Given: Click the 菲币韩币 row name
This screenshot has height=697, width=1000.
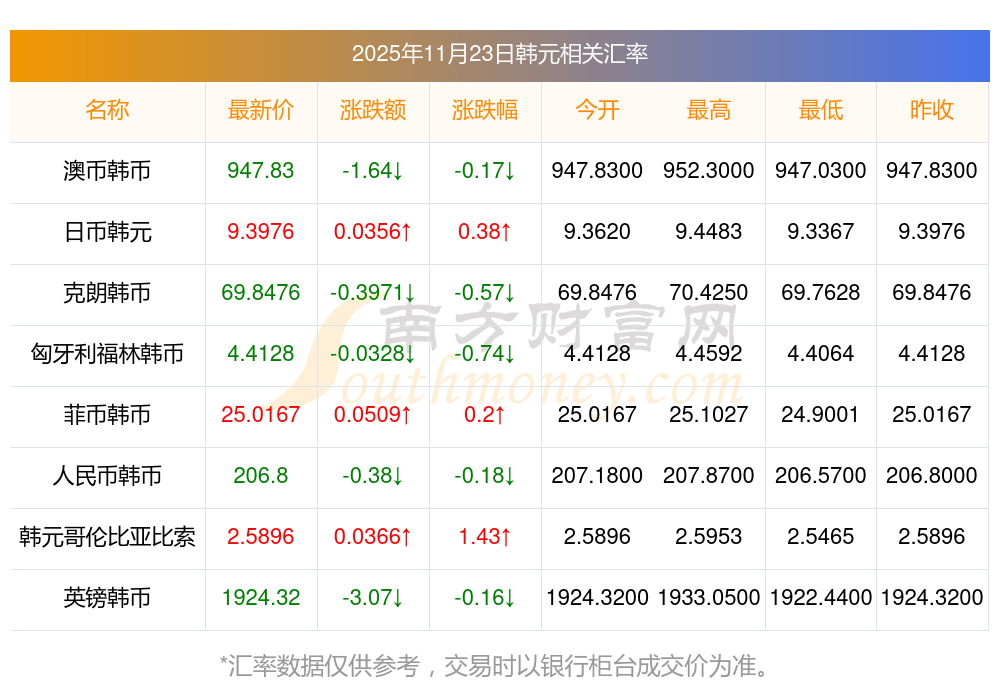Looking at the screenshot, I should [x=107, y=415].
